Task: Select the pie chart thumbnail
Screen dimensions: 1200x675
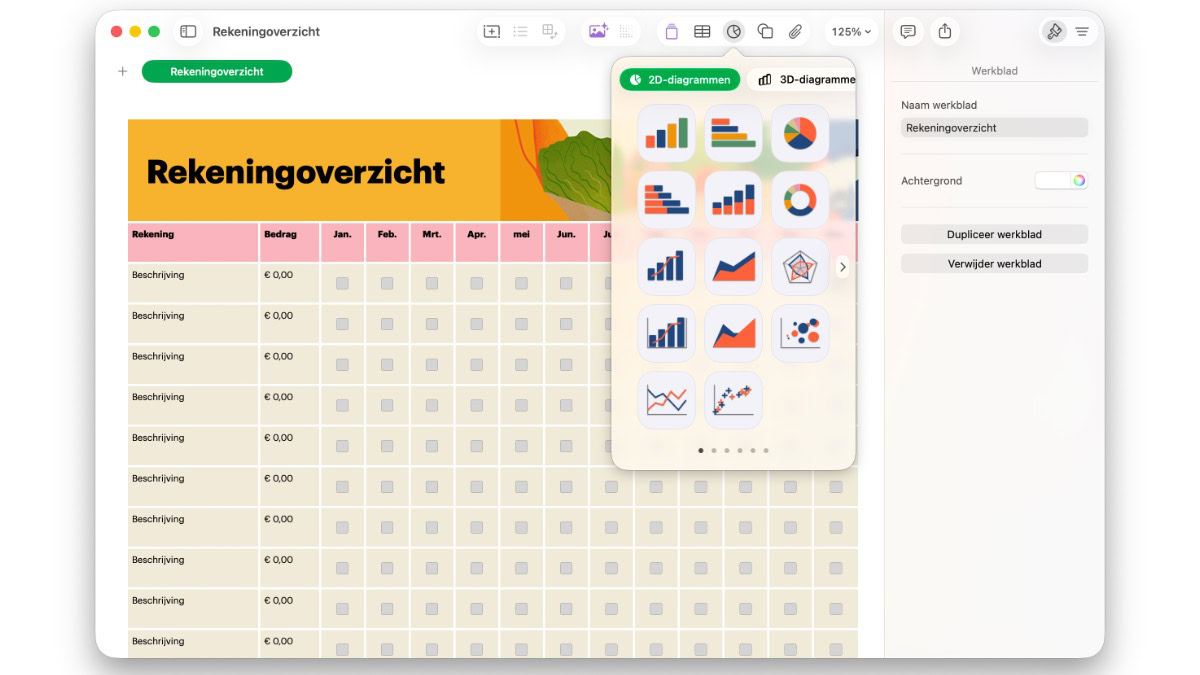Action: (799, 133)
